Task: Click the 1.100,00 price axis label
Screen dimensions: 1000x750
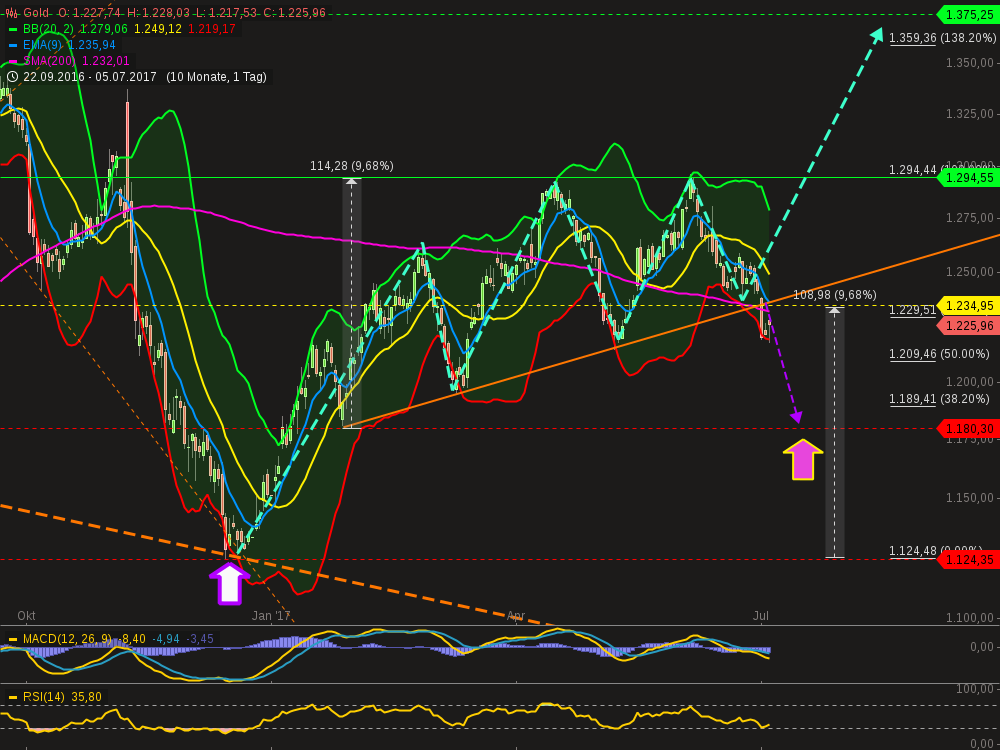Action: 971,617
